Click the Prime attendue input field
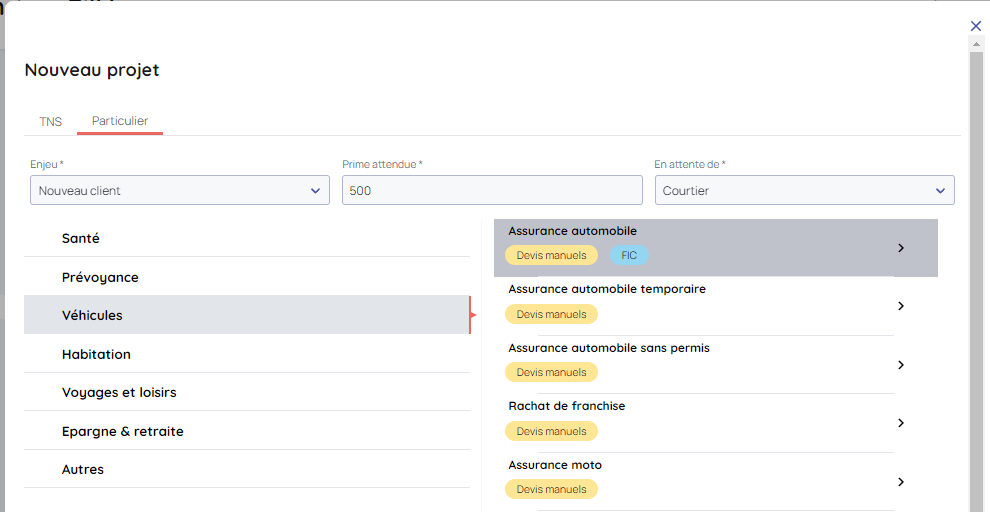Screen dimensions: 990x512 click(492, 190)
